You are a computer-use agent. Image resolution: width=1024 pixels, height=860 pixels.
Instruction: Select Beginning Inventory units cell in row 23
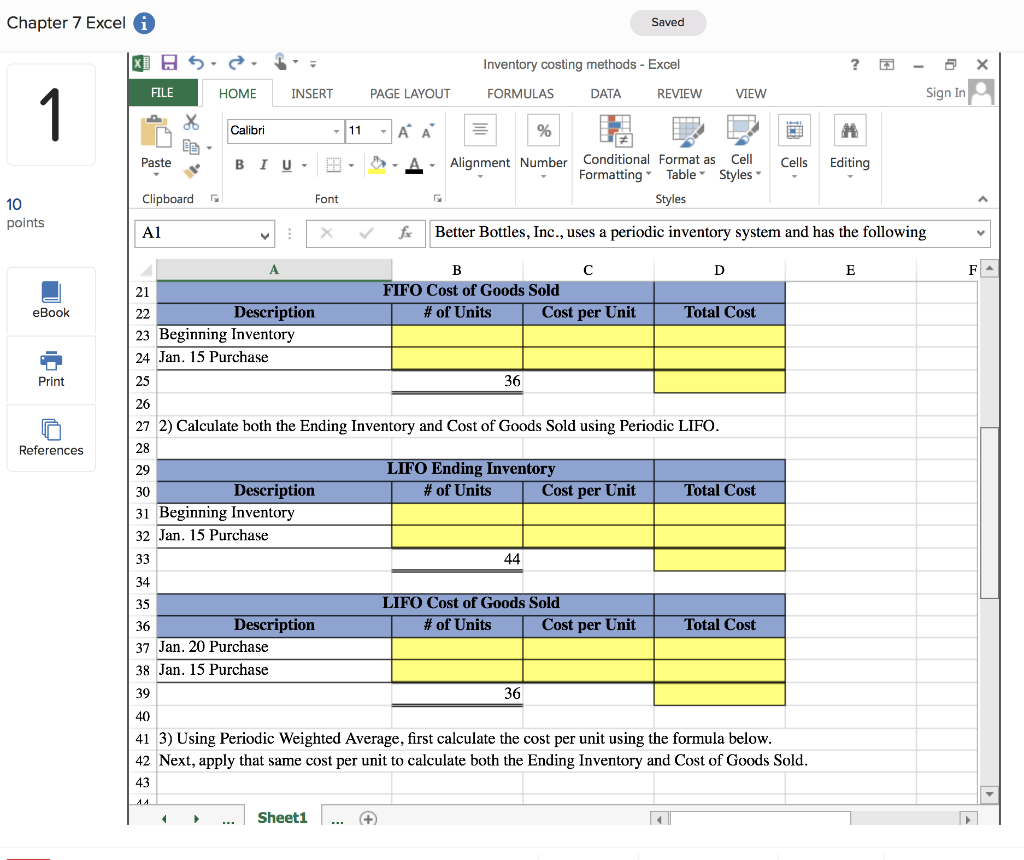coord(457,336)
